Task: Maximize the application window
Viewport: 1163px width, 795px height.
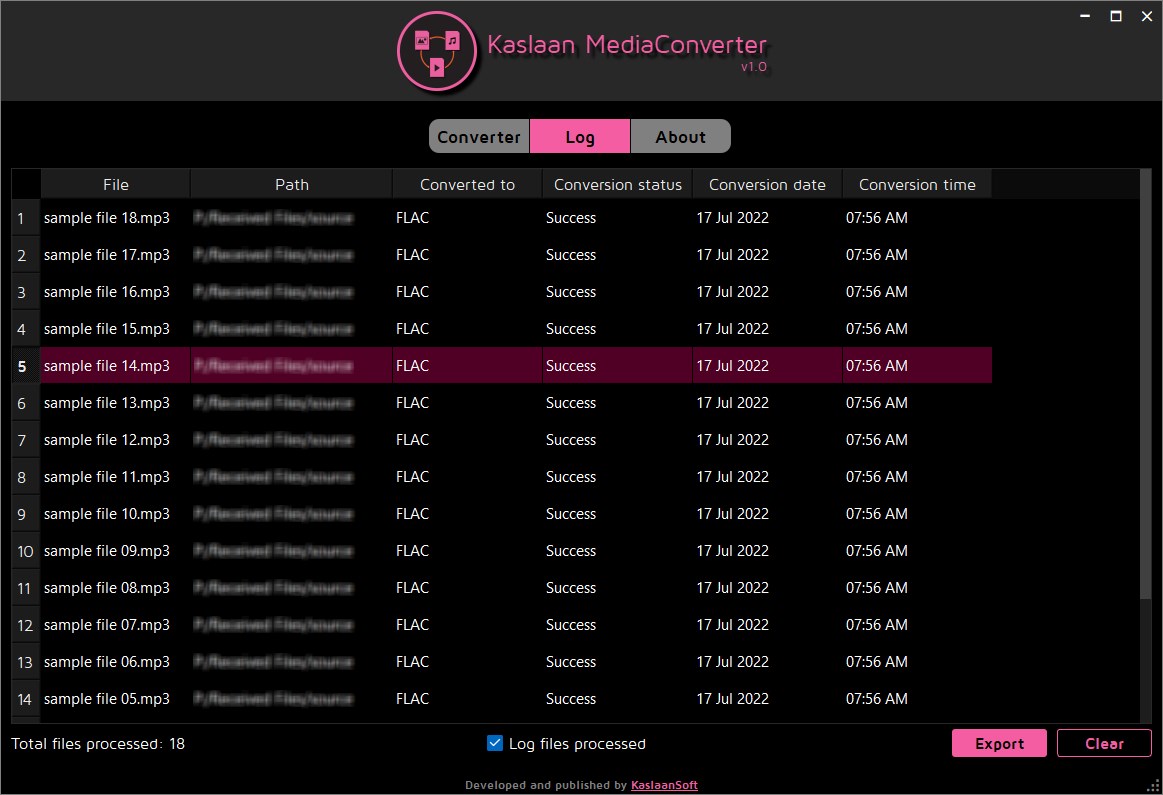Action: coord(1116,16)
